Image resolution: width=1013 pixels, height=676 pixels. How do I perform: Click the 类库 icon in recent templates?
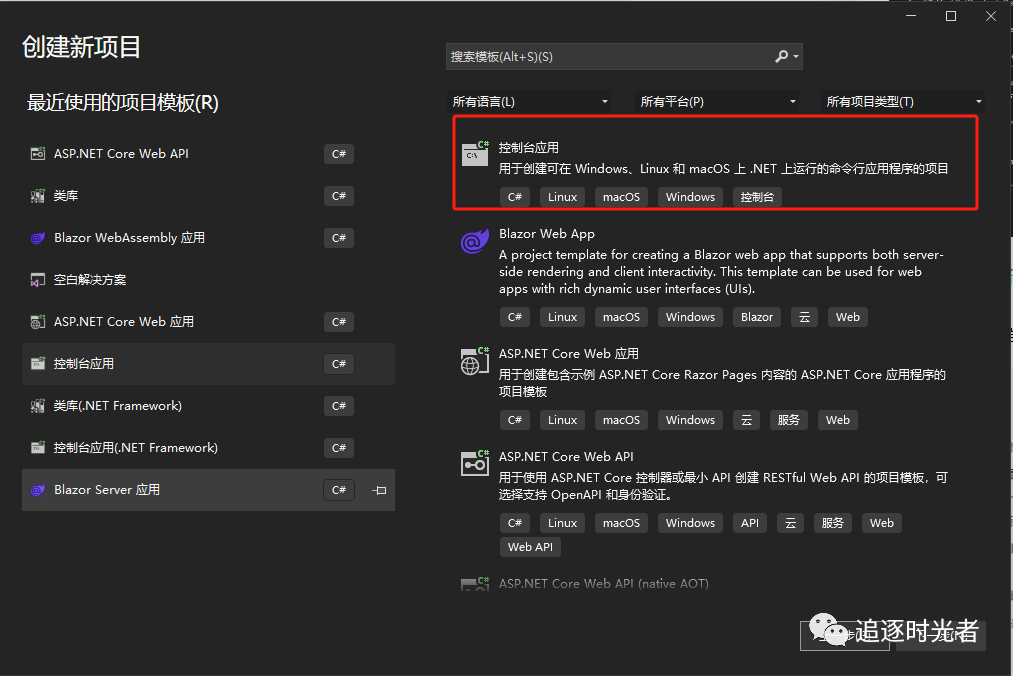pos(38,196)
